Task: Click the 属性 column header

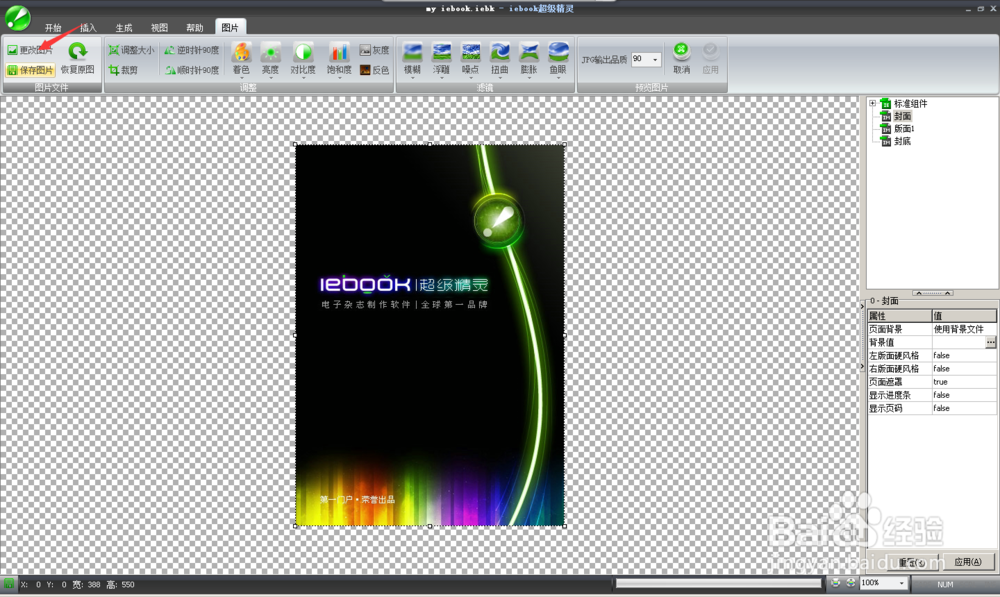Action: click(x=899, y=316)
